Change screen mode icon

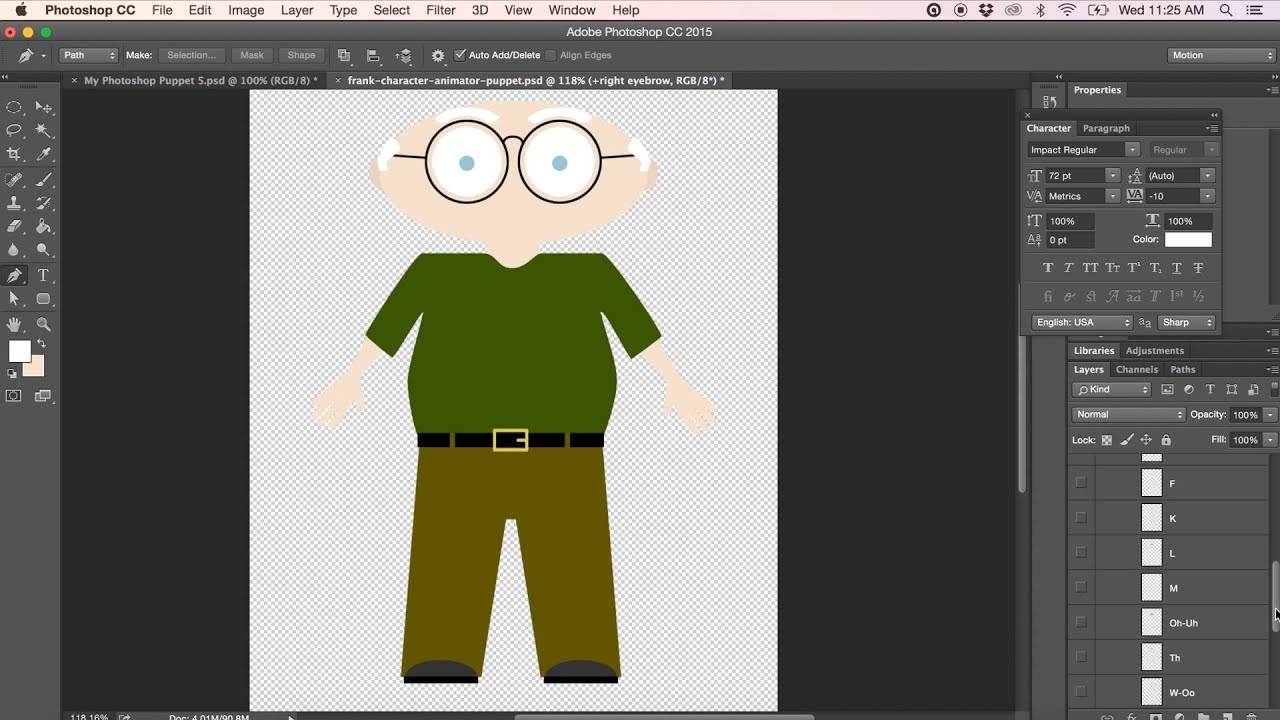[x=43, y=396]
